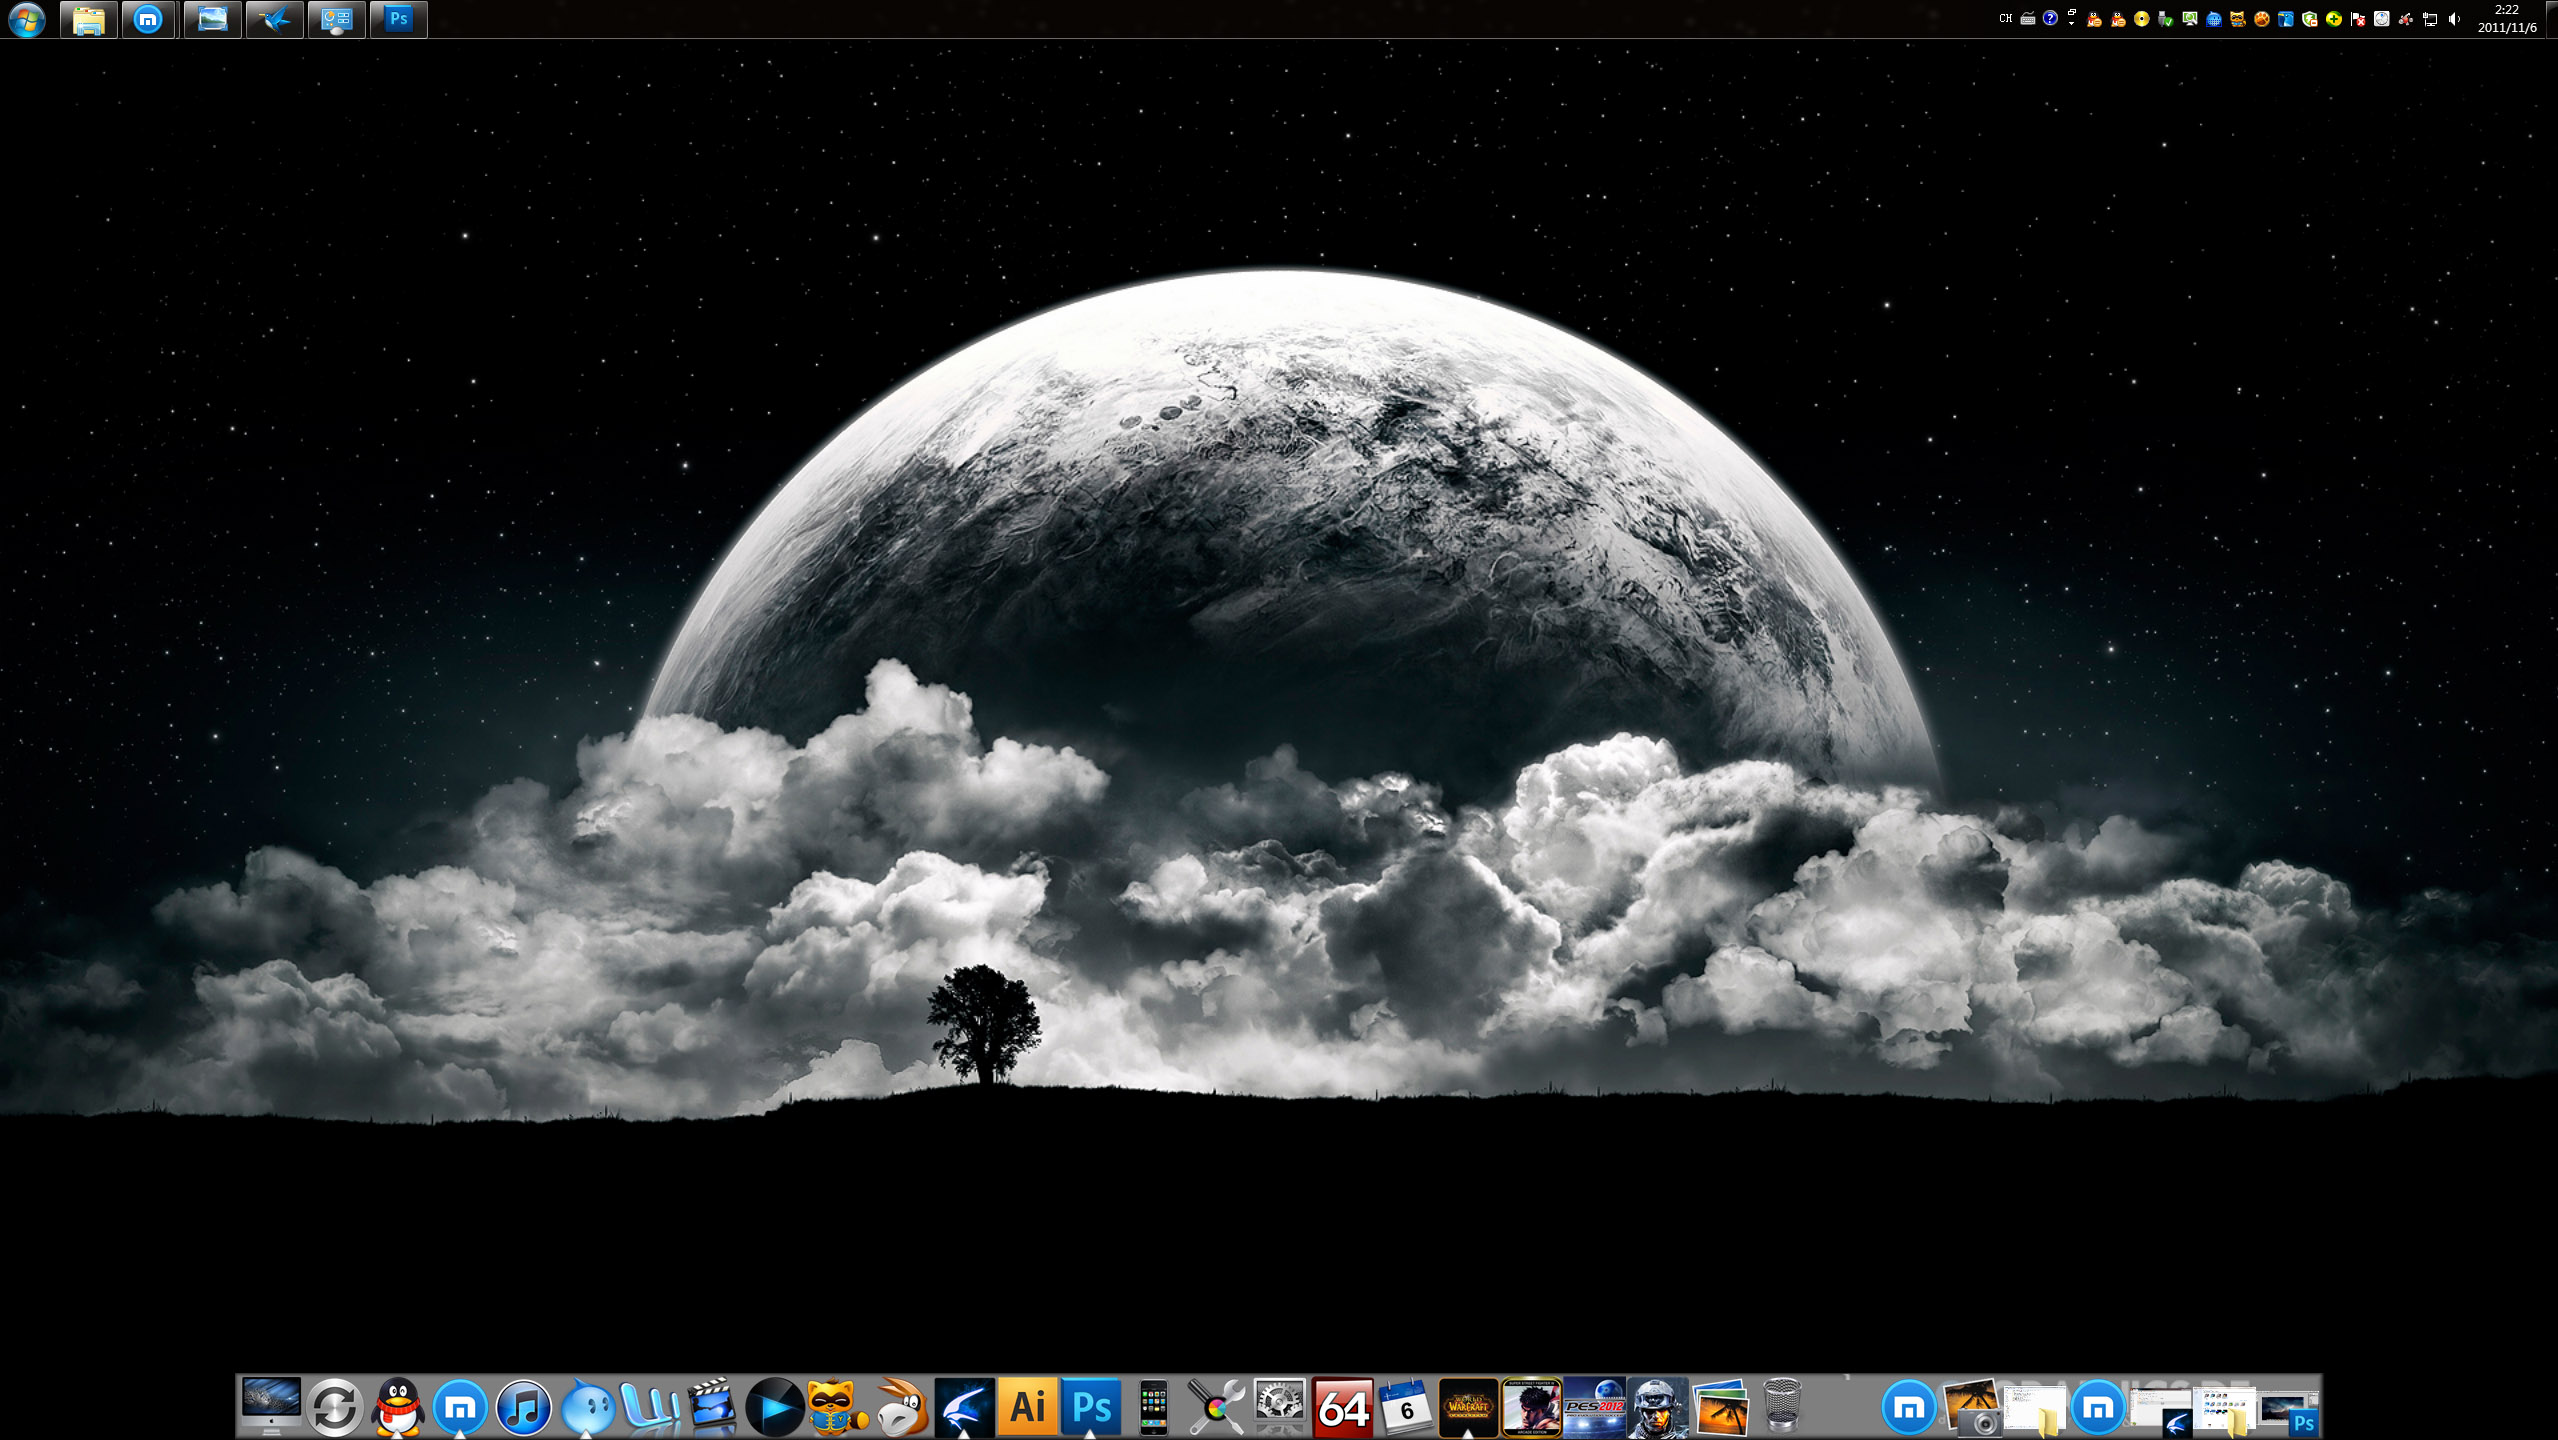Viewport: 2558px width, 1440px height.
Task: Open Windows Explorer from the taskbar
Action: pyautogui.click(x=89, y=19)
